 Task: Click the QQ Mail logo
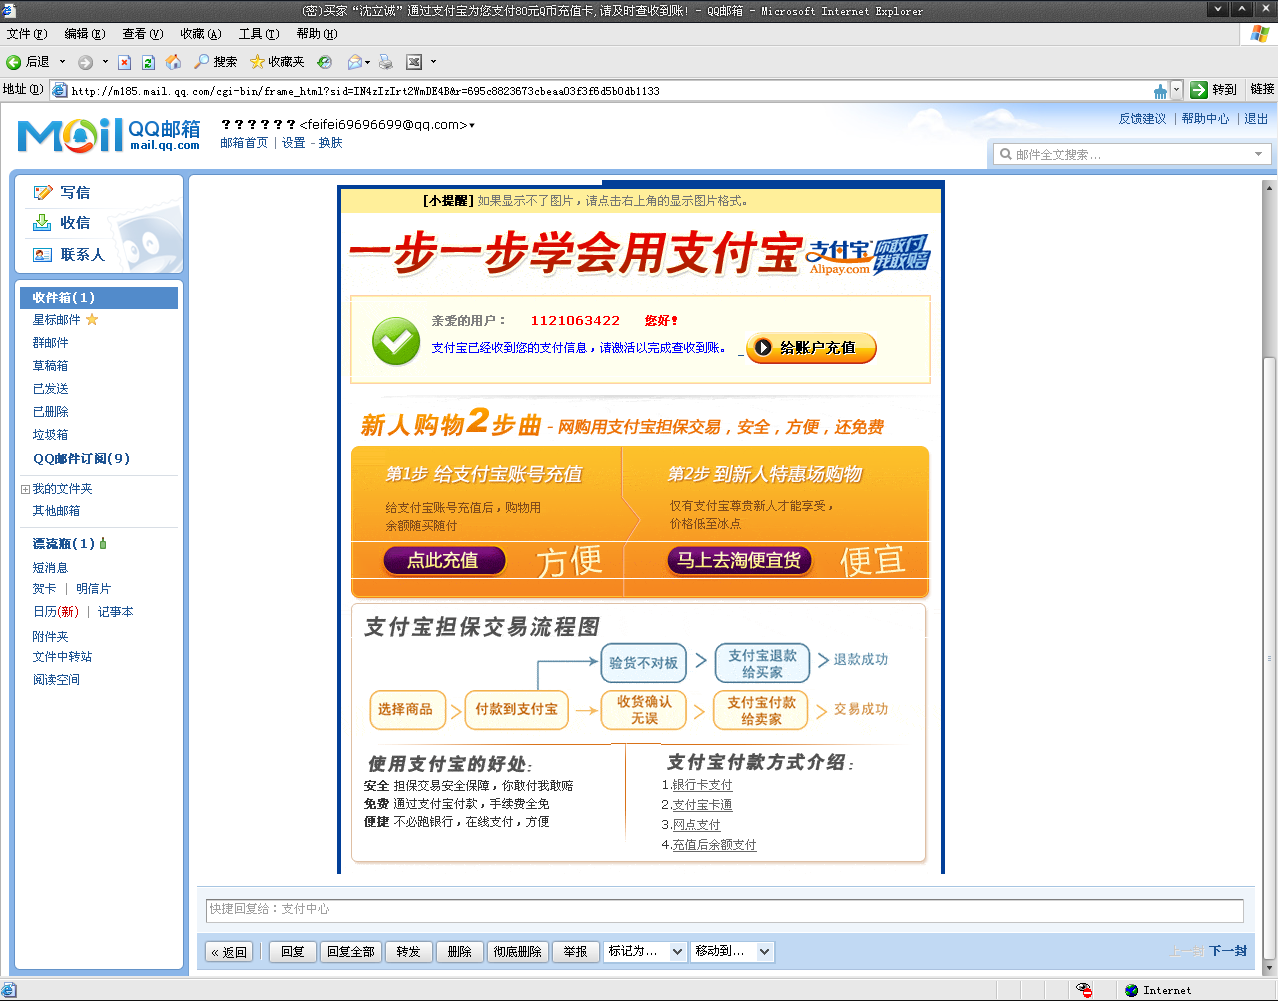[x=109, y=135]
